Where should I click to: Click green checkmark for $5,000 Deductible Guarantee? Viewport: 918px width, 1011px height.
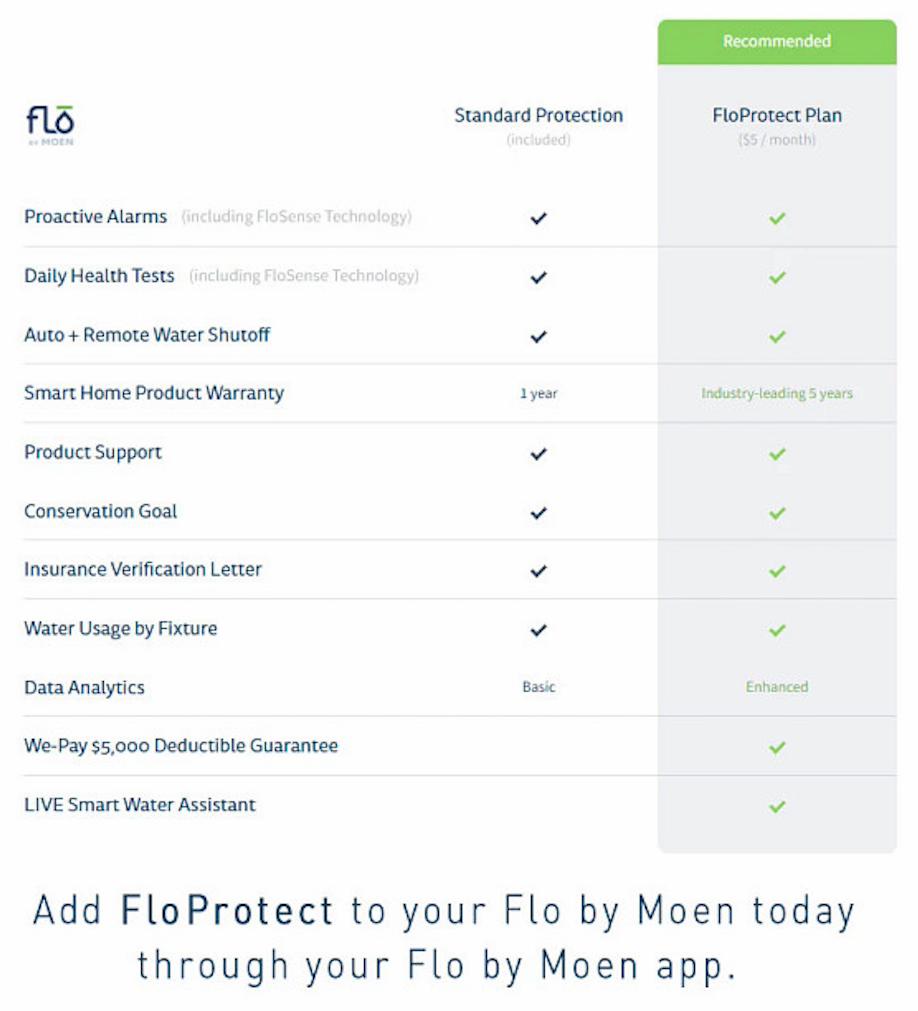(x=777, y=747)
